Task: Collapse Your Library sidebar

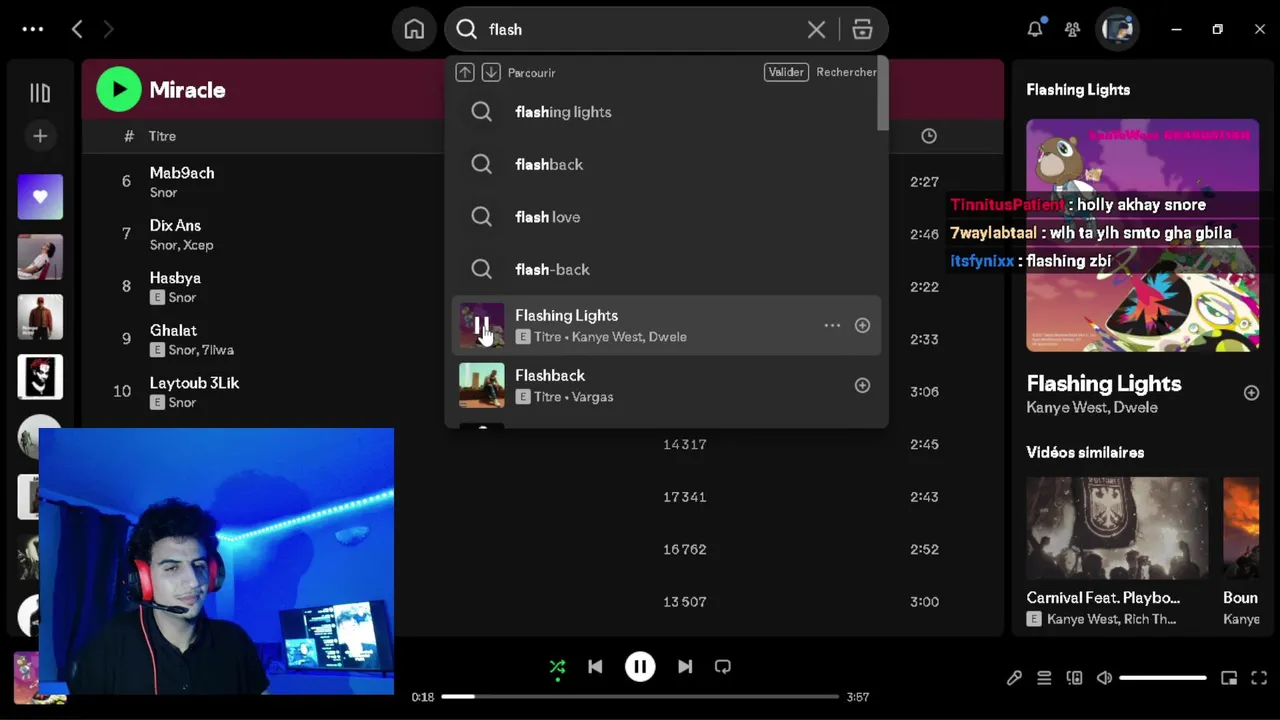Action: pyautogui.click(x=40, y=93)
